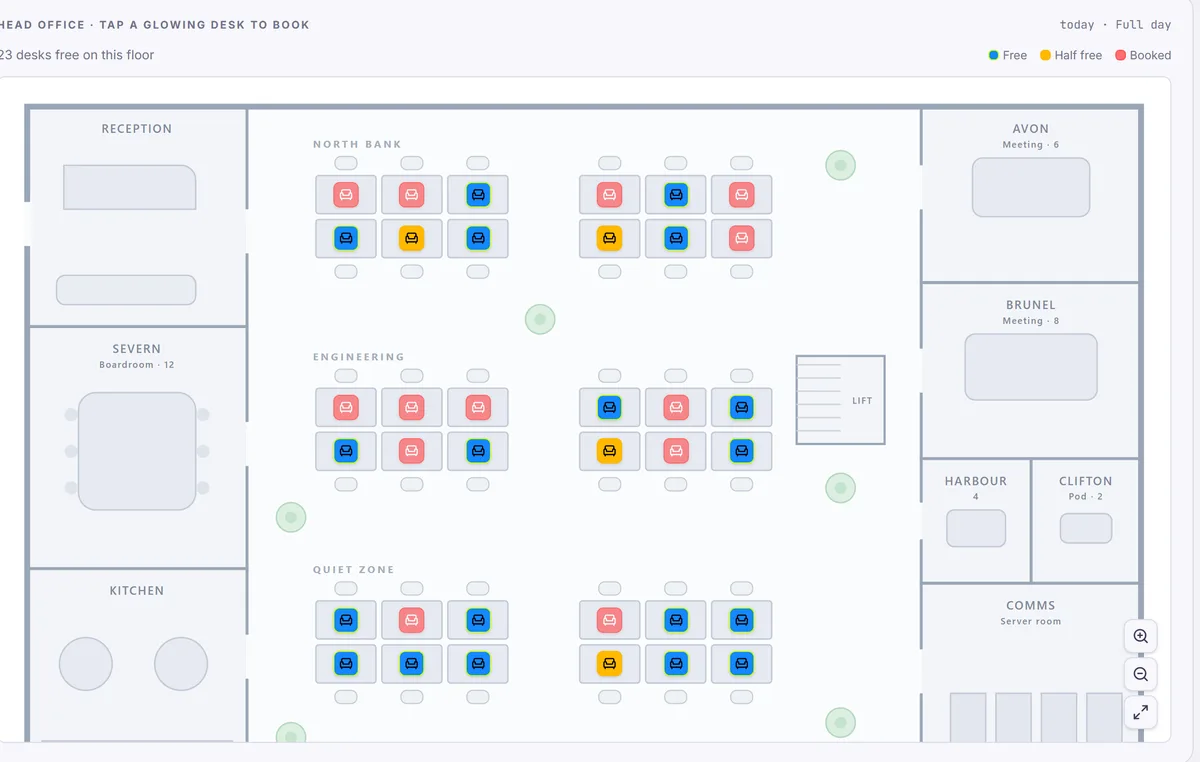Select blue bottom-right desk in North Bank left cluster
The image size is (1200, 762).
coord(478,239)
